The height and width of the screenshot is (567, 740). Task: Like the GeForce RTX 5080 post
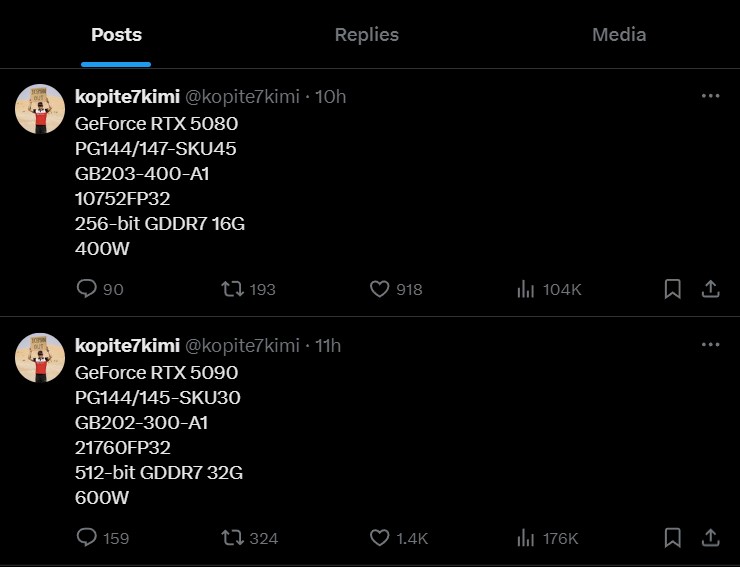click(379, 289)
